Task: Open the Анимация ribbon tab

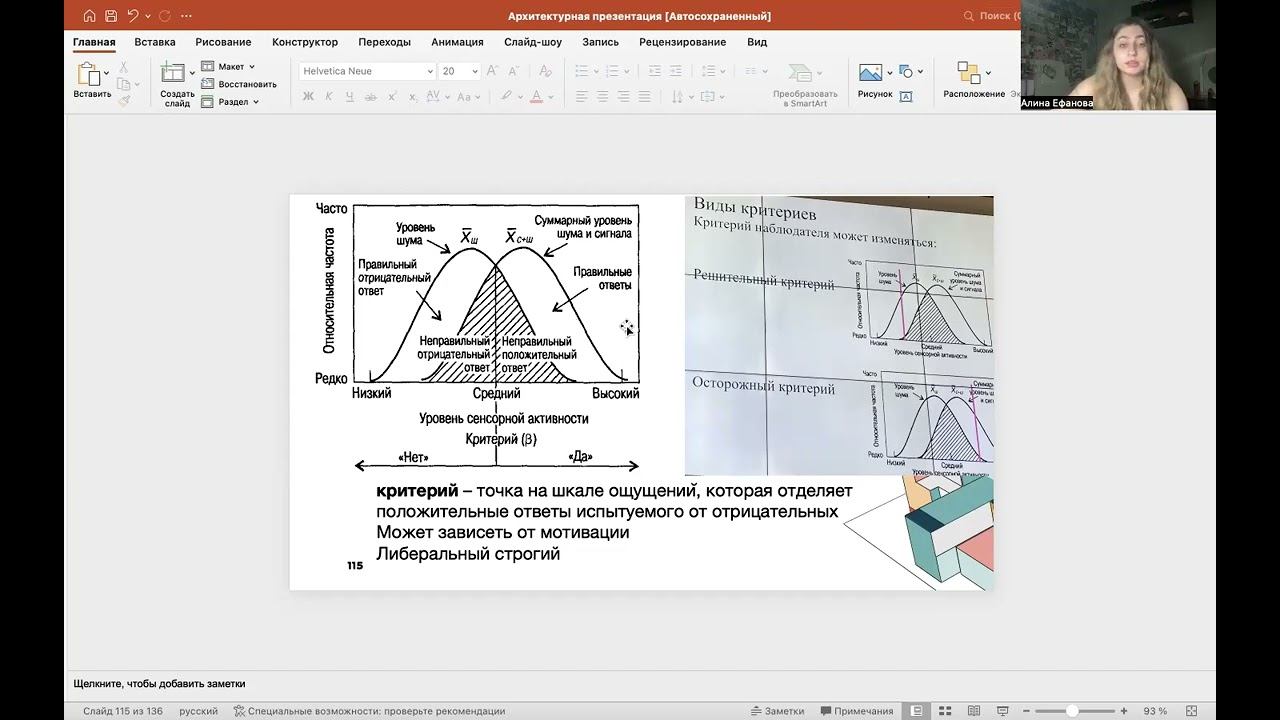Action: [x=457, y=42]
